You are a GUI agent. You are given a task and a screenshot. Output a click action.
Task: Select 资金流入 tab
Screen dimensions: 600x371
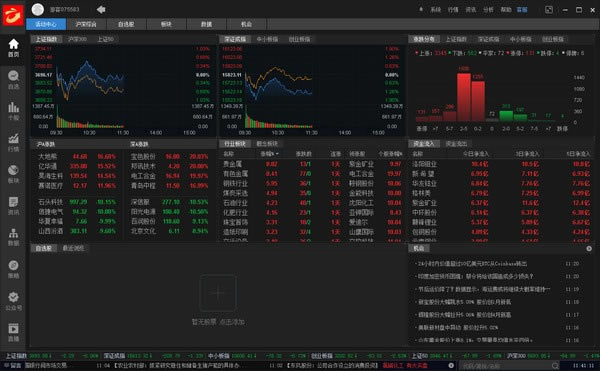click(x=424, y=144)
